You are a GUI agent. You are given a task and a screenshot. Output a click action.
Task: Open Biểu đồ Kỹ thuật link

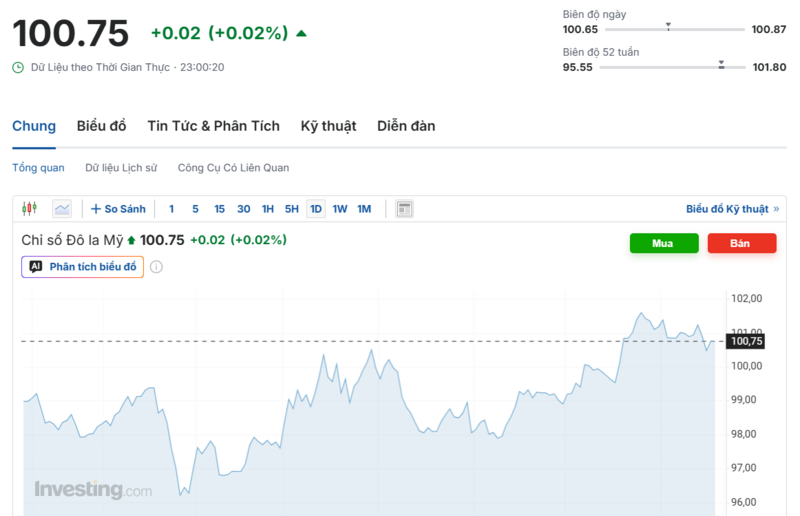[x=732, y=209]
